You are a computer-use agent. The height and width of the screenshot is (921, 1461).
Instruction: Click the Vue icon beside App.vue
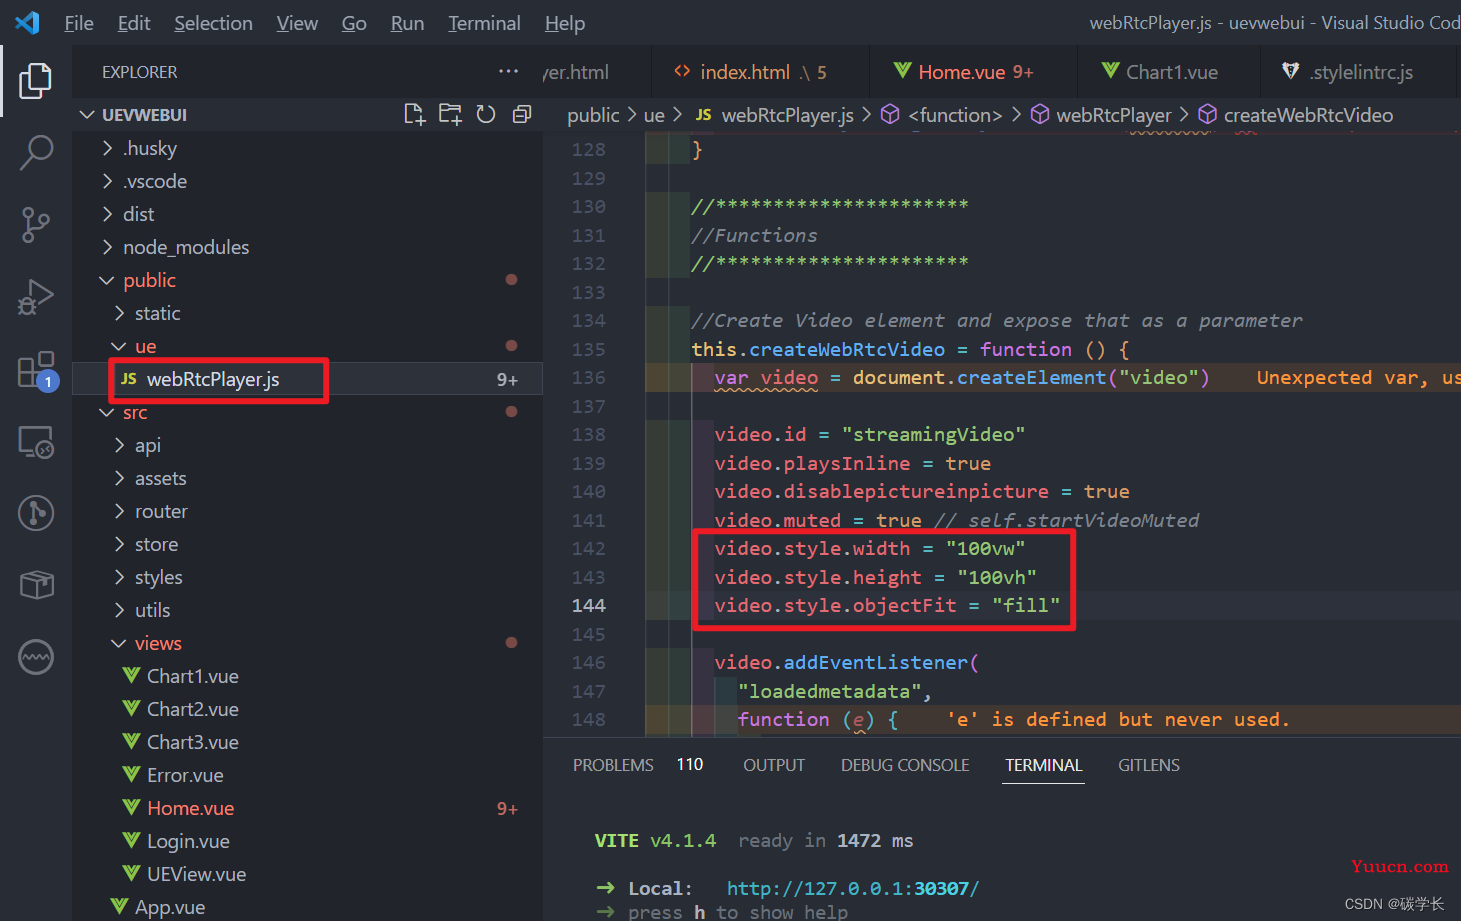tap(119, 907)
